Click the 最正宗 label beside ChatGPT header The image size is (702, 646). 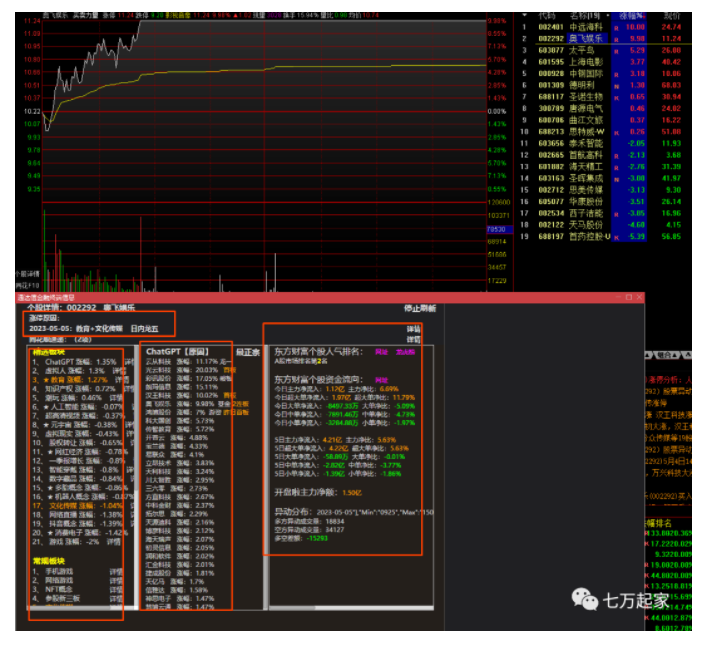coord(248,352)
